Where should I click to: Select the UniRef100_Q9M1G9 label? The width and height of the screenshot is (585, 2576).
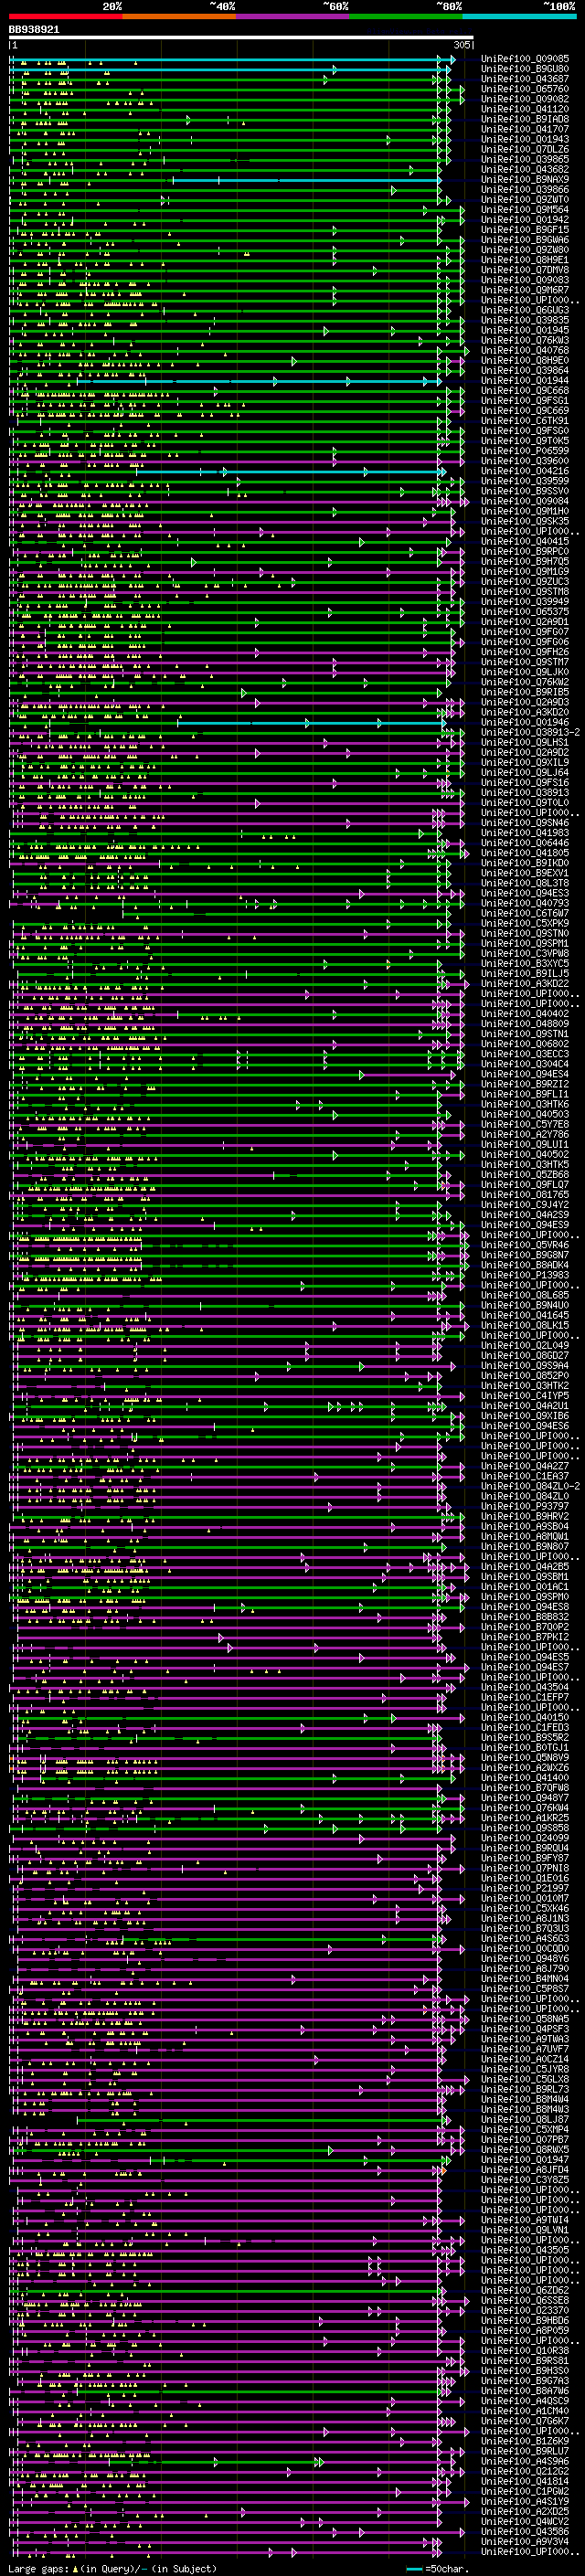(525, 571)
